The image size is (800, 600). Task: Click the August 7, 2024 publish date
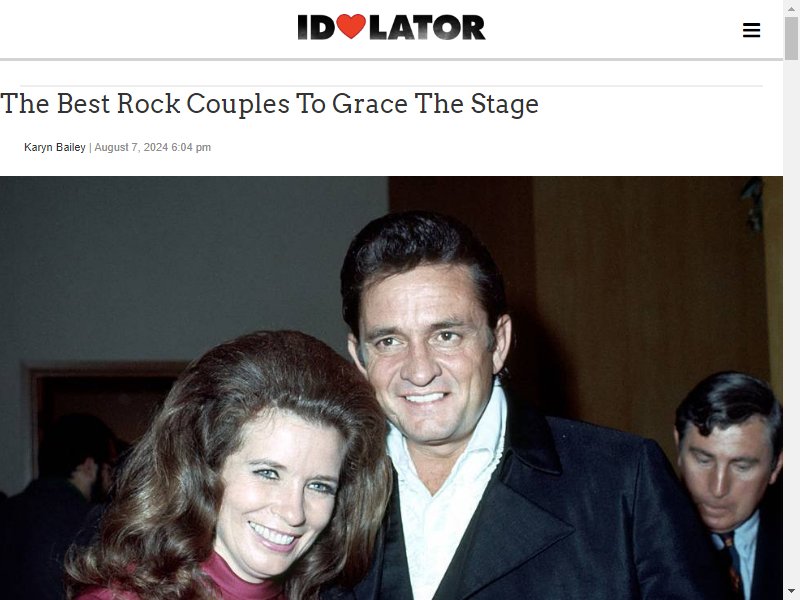(x=131, y=147)
